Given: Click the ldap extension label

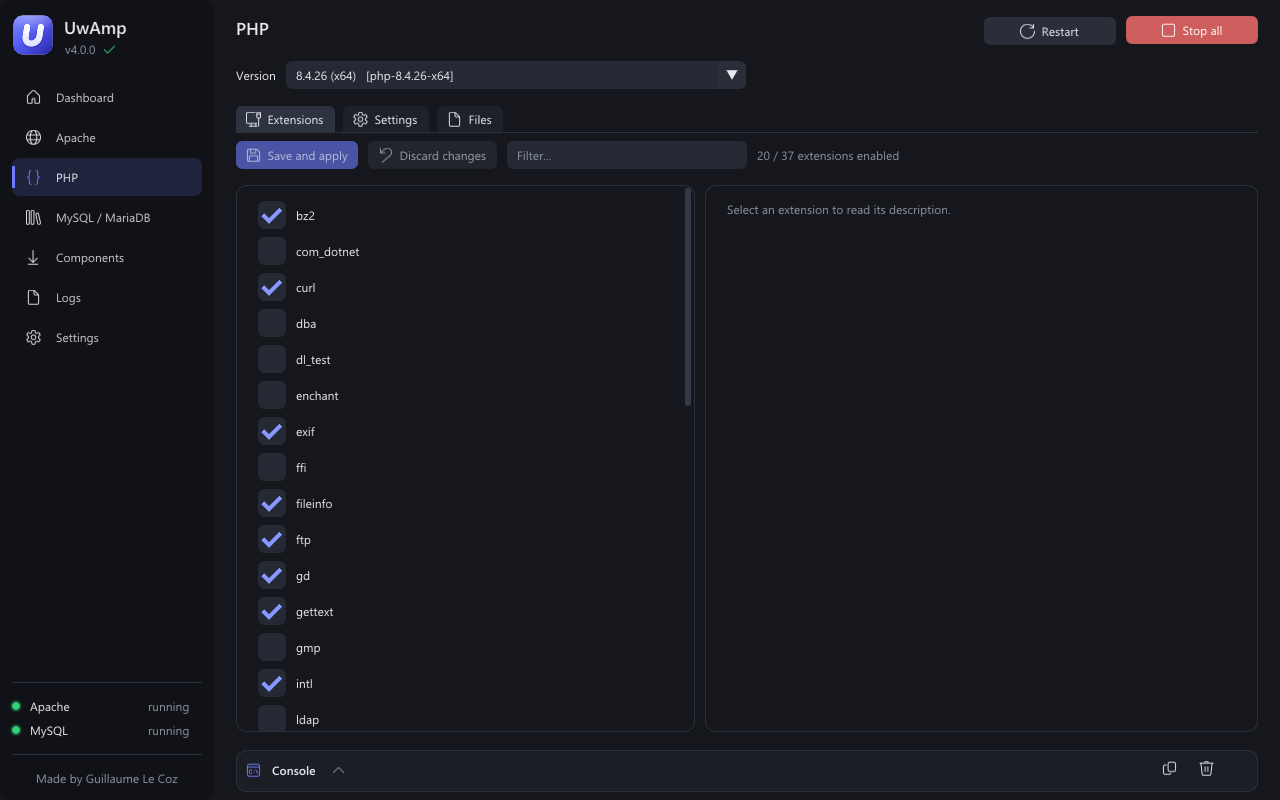Looking at the screenshot, I should [307, 720].
